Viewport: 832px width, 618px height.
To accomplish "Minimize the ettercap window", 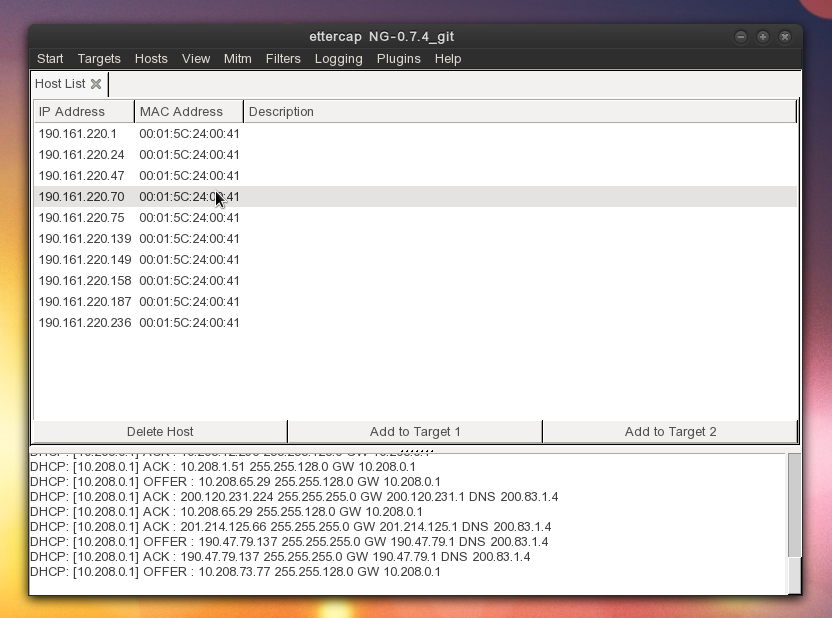I will coord(741,37).
